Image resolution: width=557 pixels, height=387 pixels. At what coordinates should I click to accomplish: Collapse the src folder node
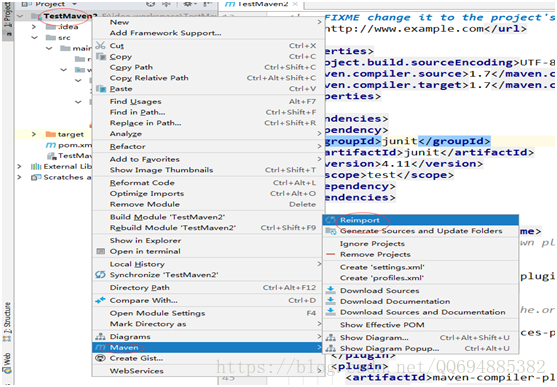click(x=34, y=37)
